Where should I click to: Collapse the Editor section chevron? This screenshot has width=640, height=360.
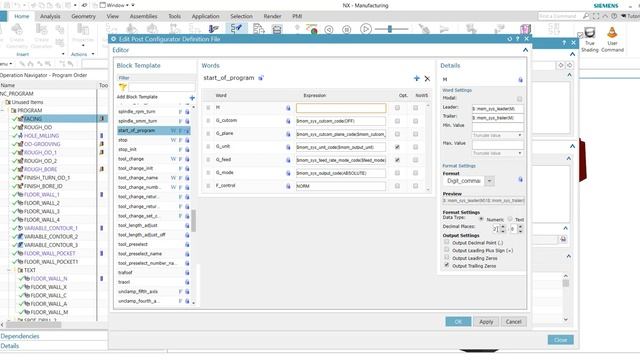(525, 50)
